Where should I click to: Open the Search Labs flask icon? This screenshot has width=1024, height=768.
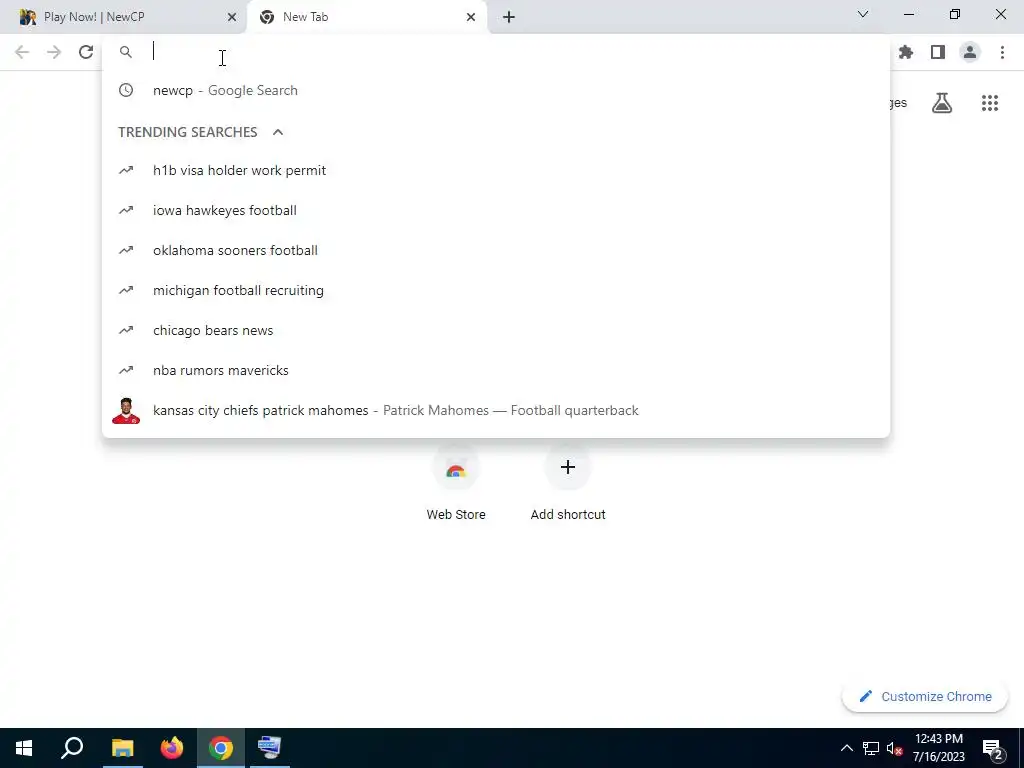click(942, 103)
